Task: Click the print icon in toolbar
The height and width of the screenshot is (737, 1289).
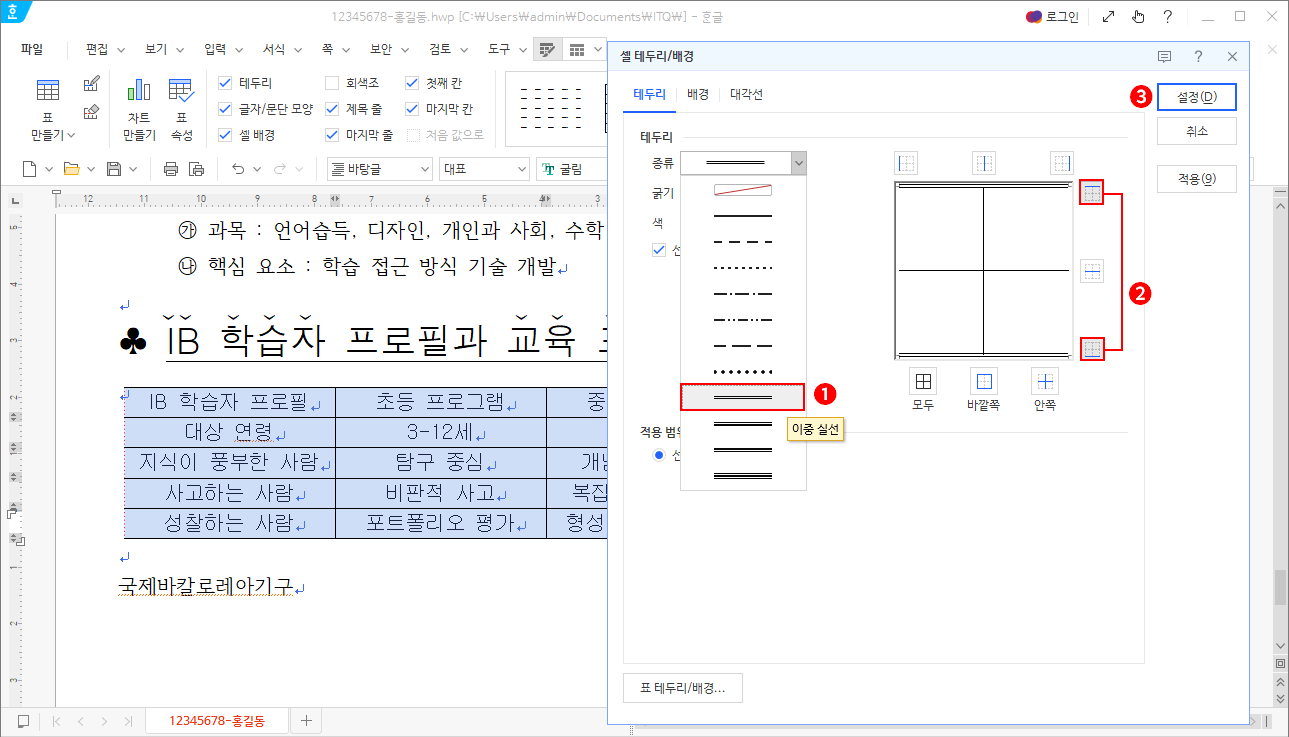Action: coord(171,169)
